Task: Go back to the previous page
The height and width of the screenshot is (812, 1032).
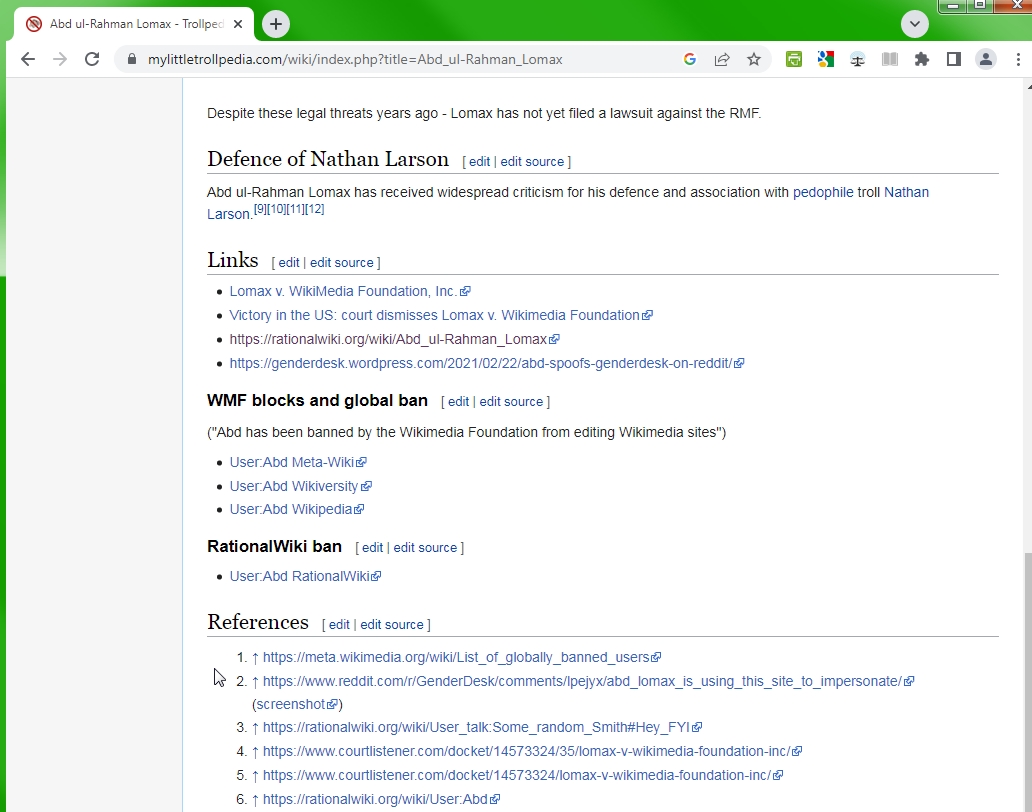Action: [28, 59]
